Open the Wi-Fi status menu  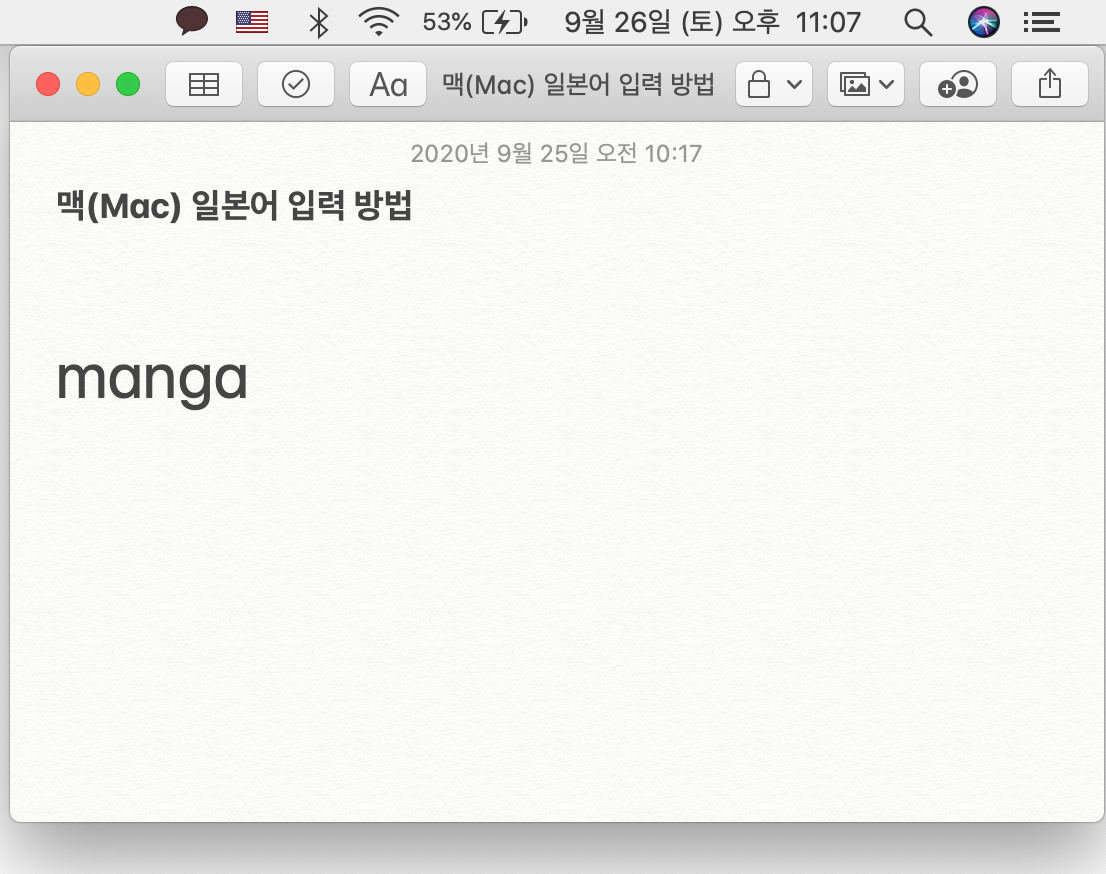pos(379,23)
